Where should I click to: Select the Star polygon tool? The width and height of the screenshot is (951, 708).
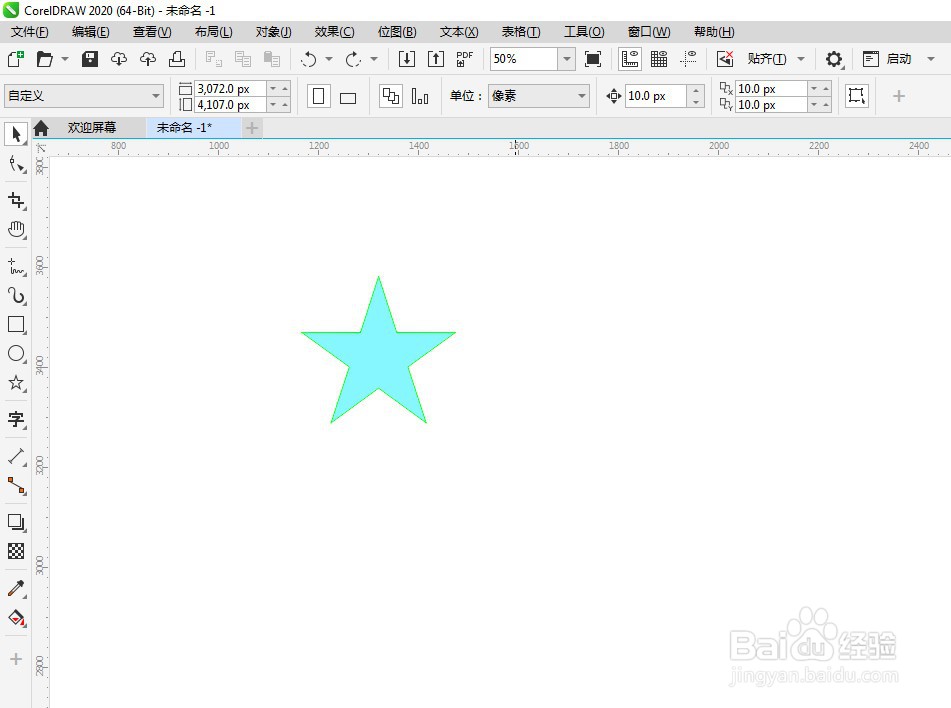(x=16, y=383)
